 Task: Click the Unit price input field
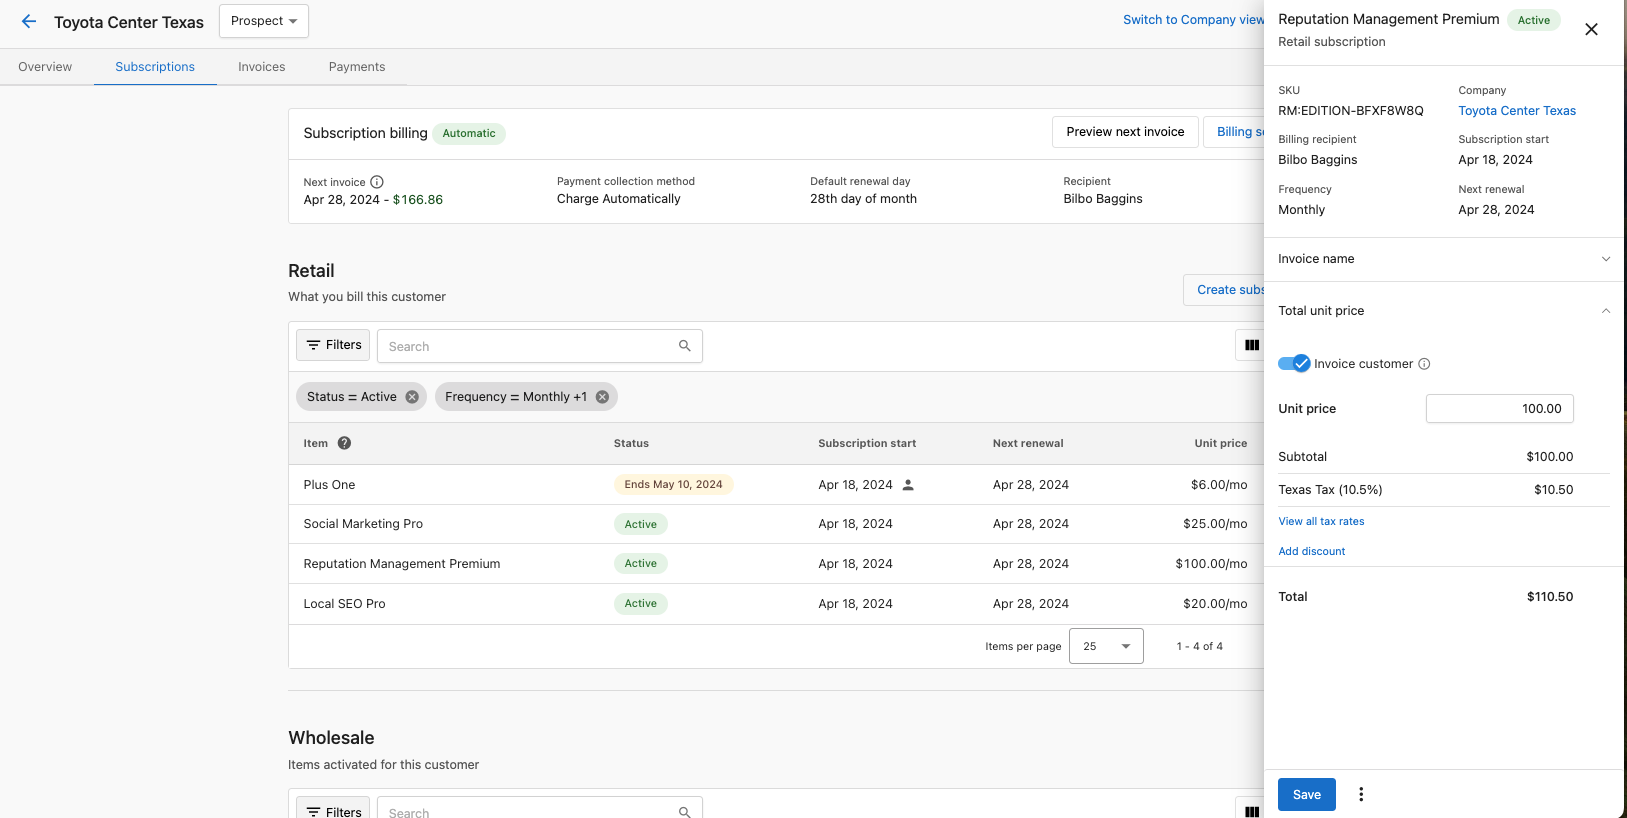(x=1500, y=408)
